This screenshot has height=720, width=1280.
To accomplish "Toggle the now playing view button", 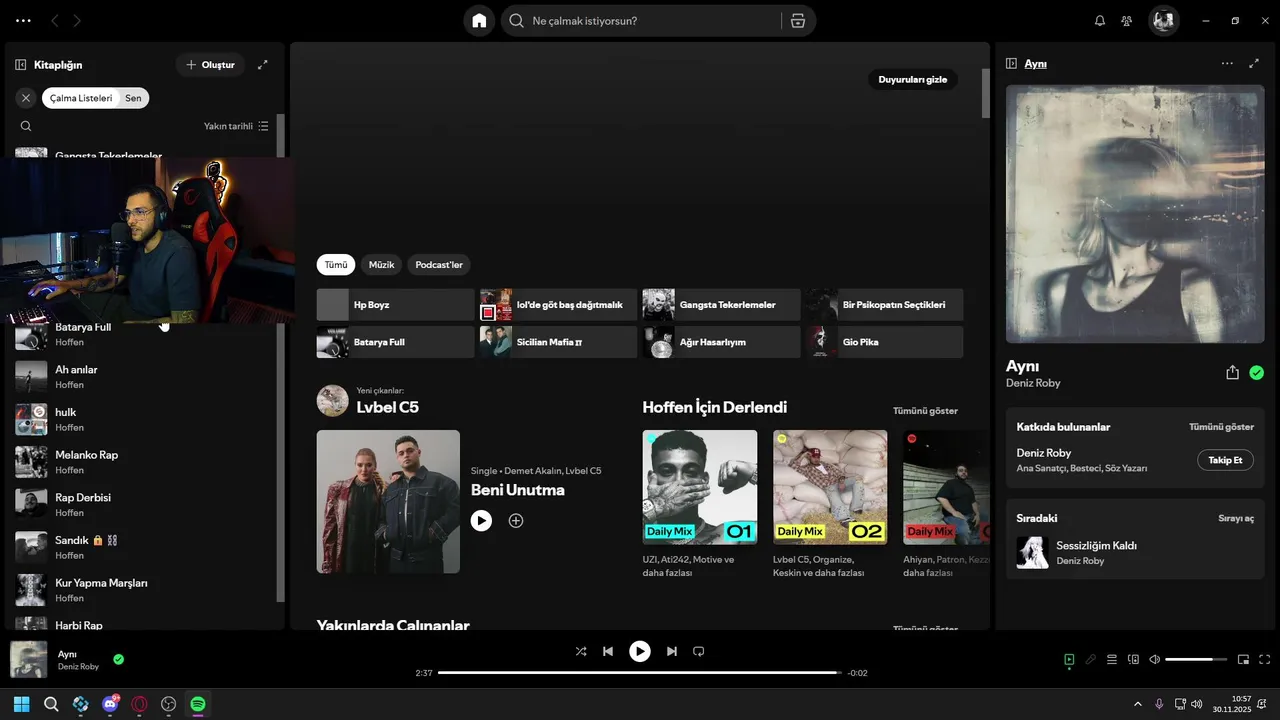I will [x=1069, y=660].
